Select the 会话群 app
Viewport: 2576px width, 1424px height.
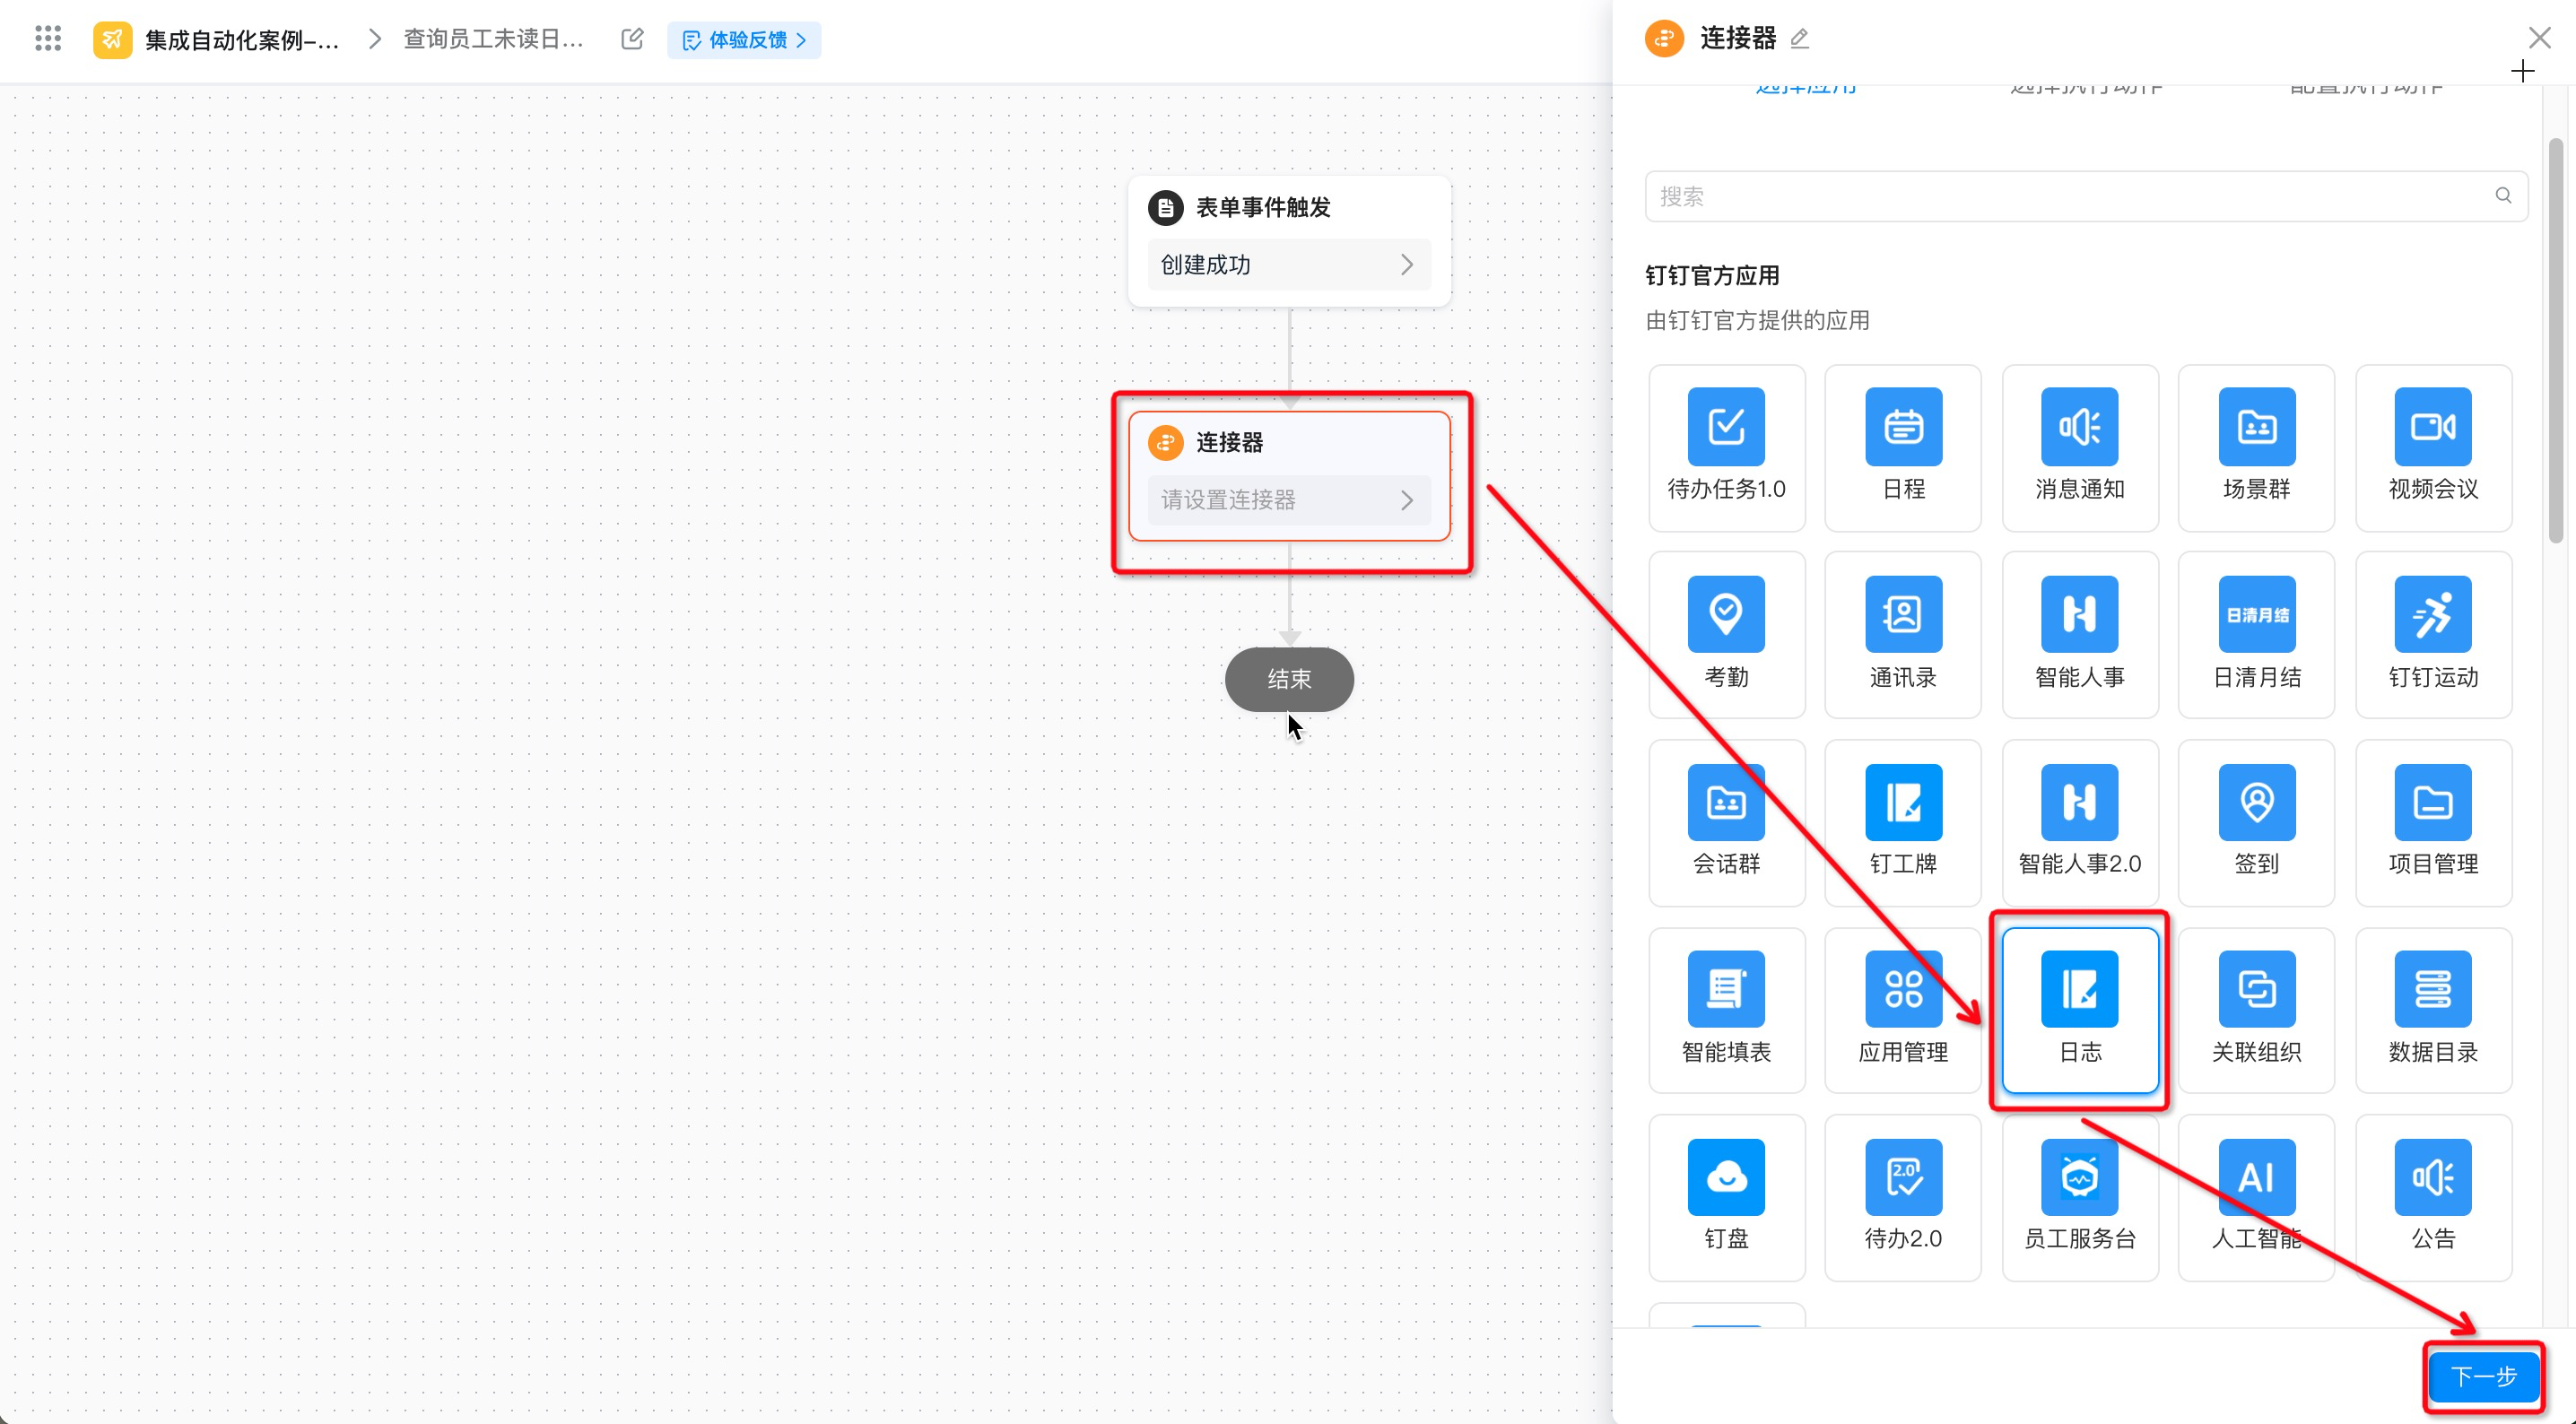point(1726,822)
